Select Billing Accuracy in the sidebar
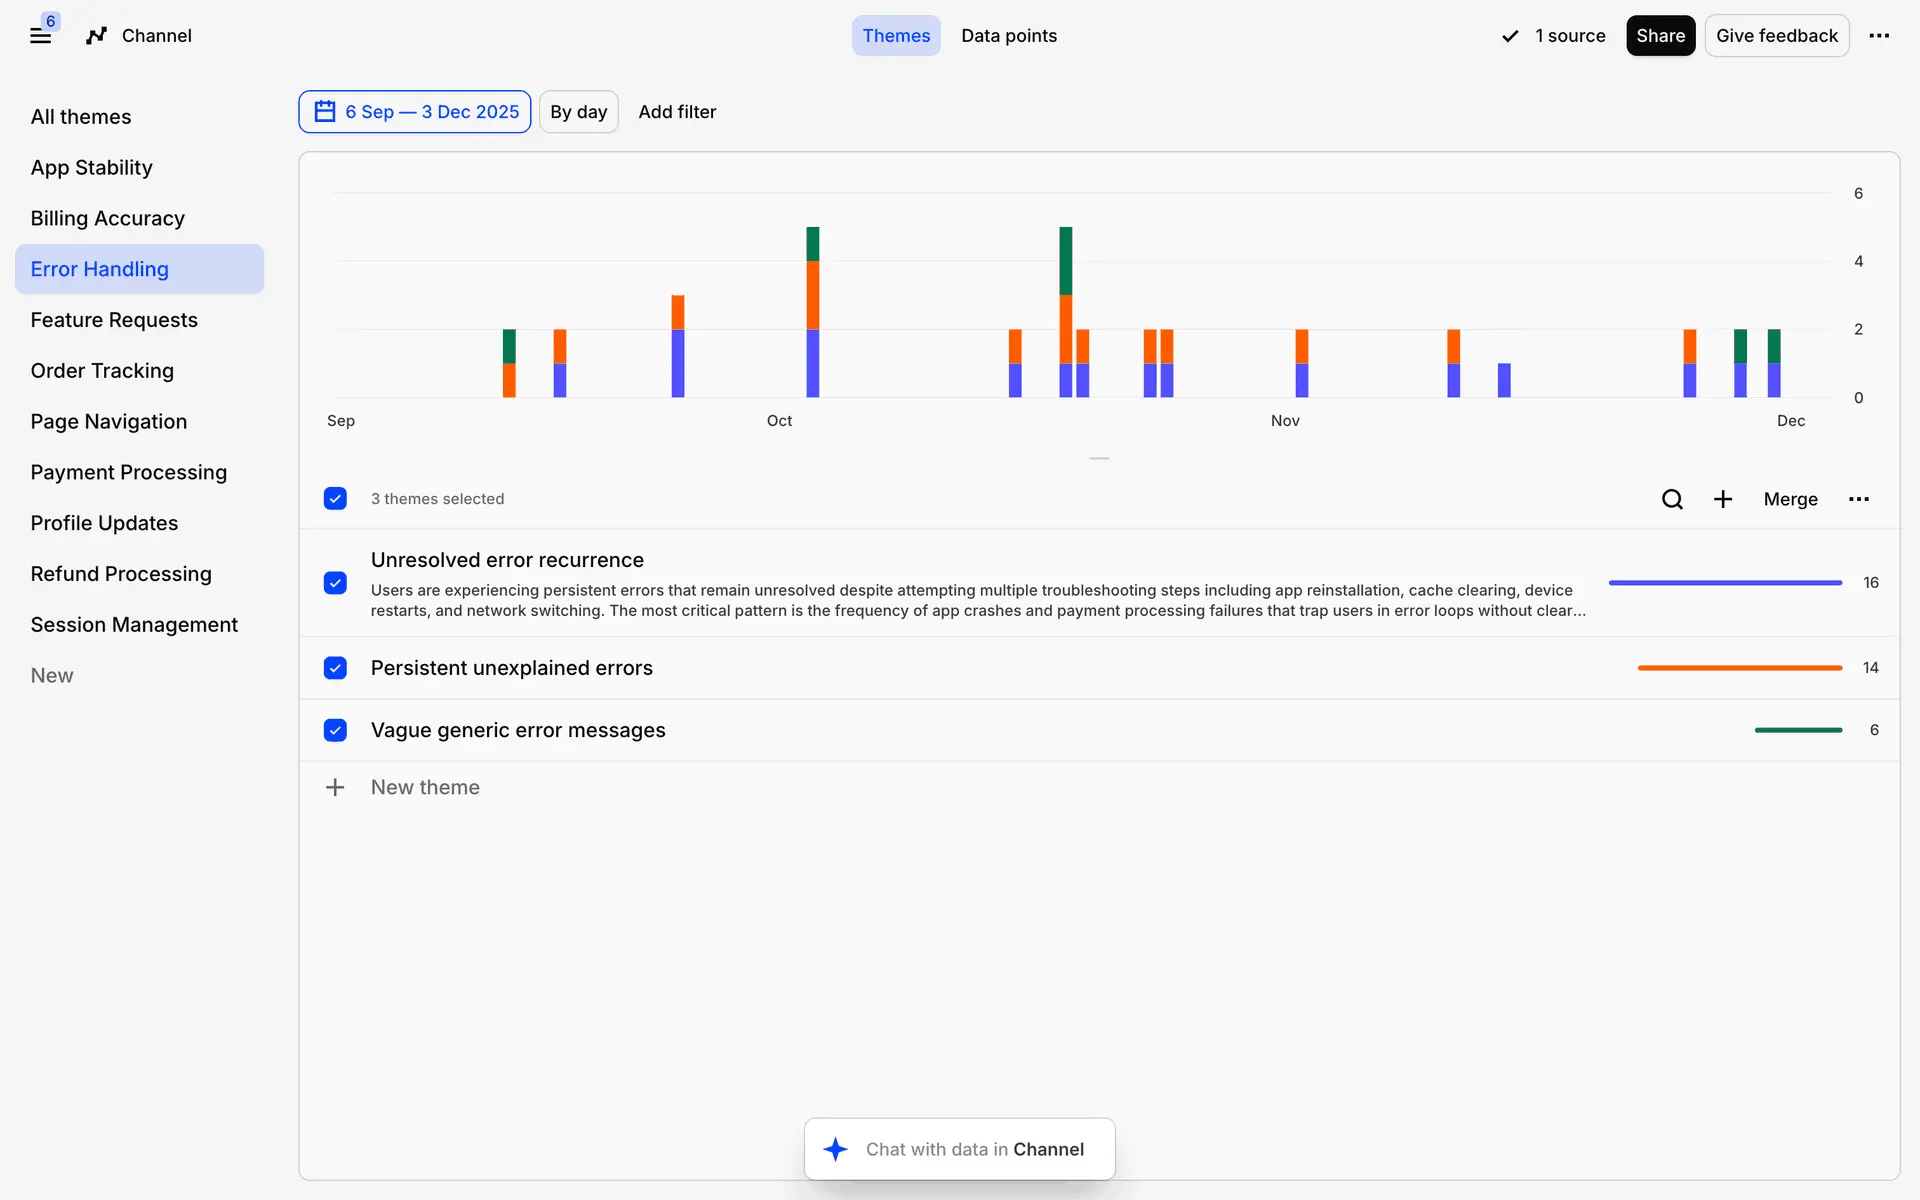This screenshot has height=1200, width=1920. pos(108,218)
